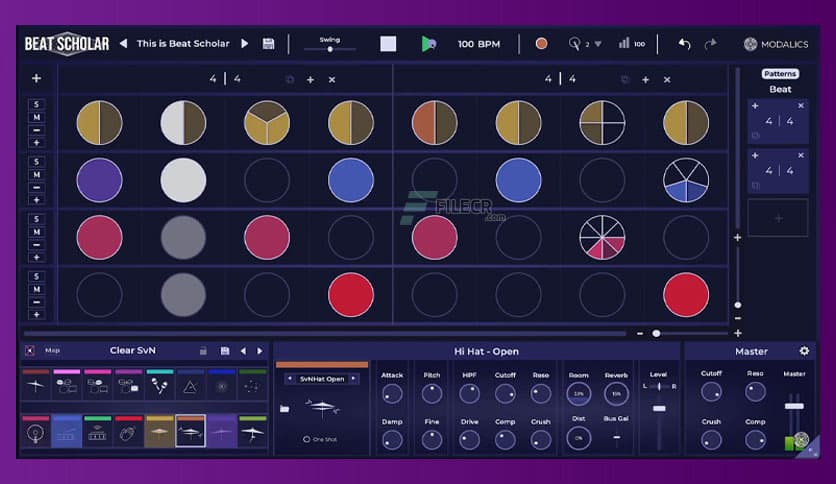The image size is (836, 484).
Task: Click the Attack knob
Action: click(392, 394)
